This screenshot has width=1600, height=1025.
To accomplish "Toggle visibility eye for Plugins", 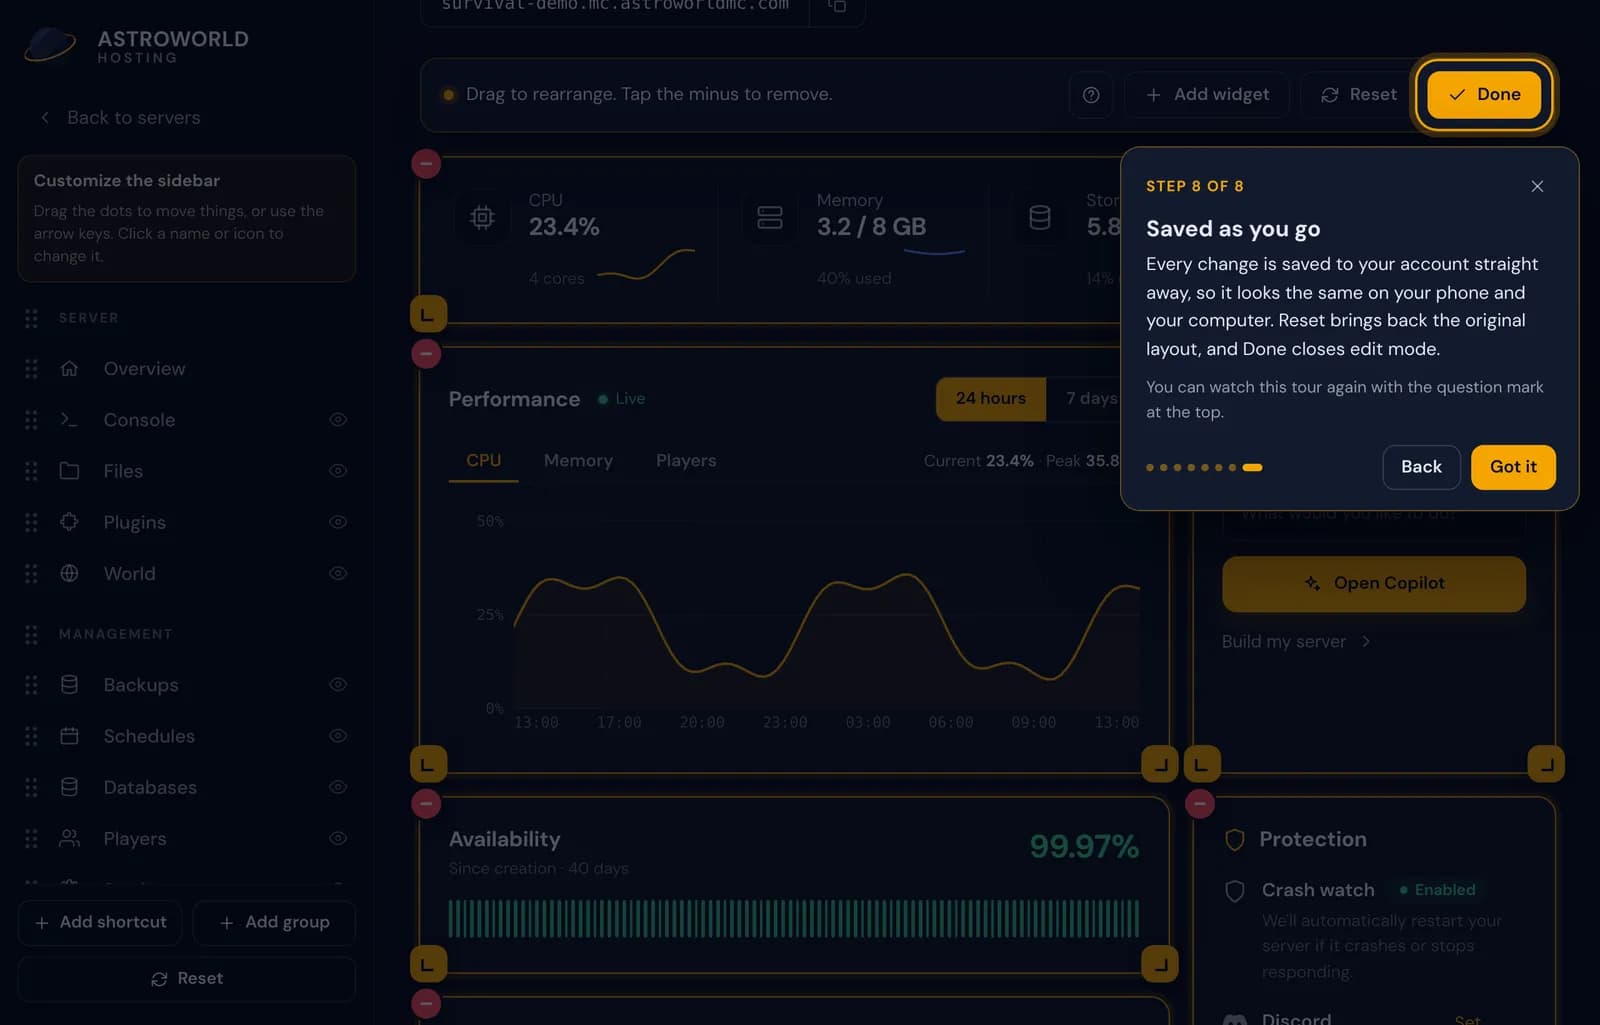I will [x=338, y=522].
